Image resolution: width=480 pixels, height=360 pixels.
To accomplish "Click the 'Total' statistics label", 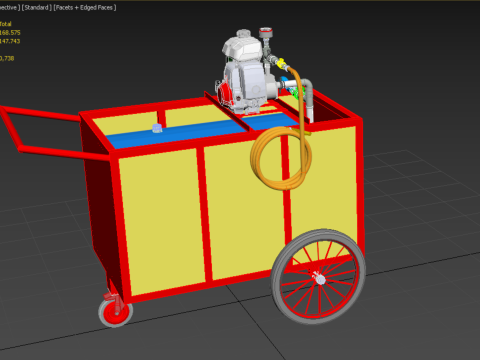I will tap(6, 24).
